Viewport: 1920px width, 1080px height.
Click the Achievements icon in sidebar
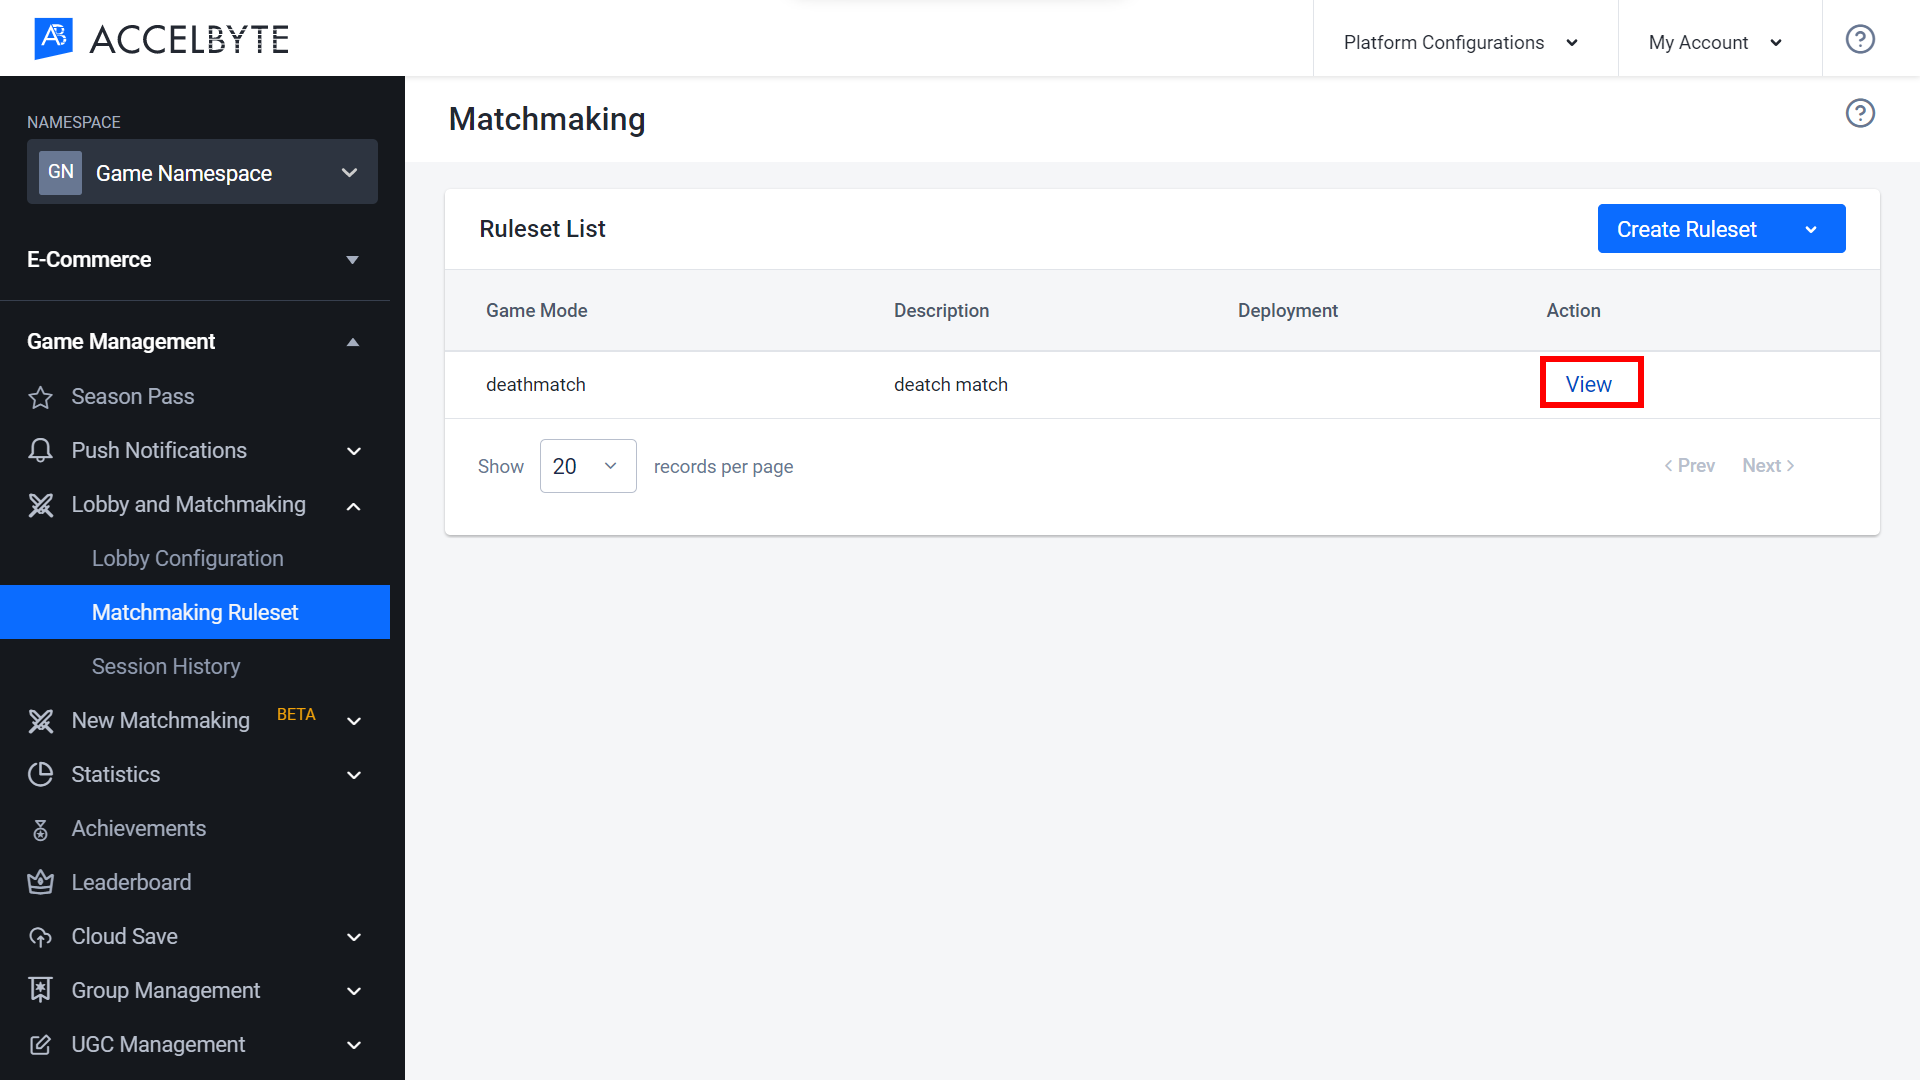42,828
